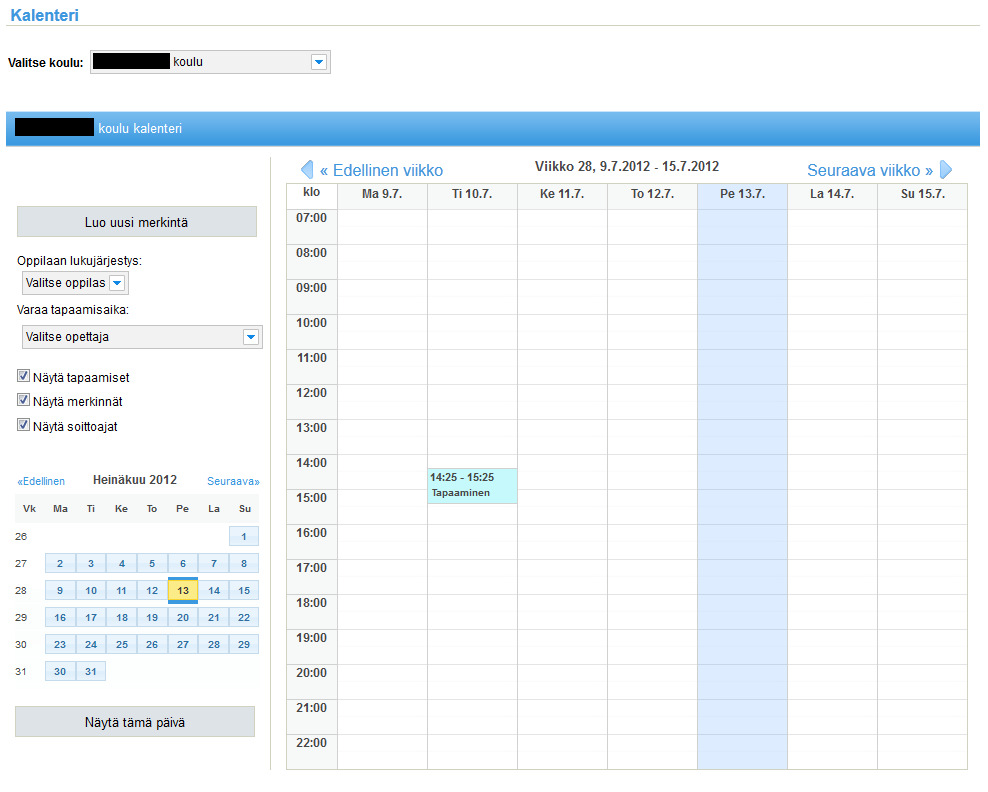The image size is (988, 792).
Task: Select the Ti 10.7. column header
Action: coord(473,194)
